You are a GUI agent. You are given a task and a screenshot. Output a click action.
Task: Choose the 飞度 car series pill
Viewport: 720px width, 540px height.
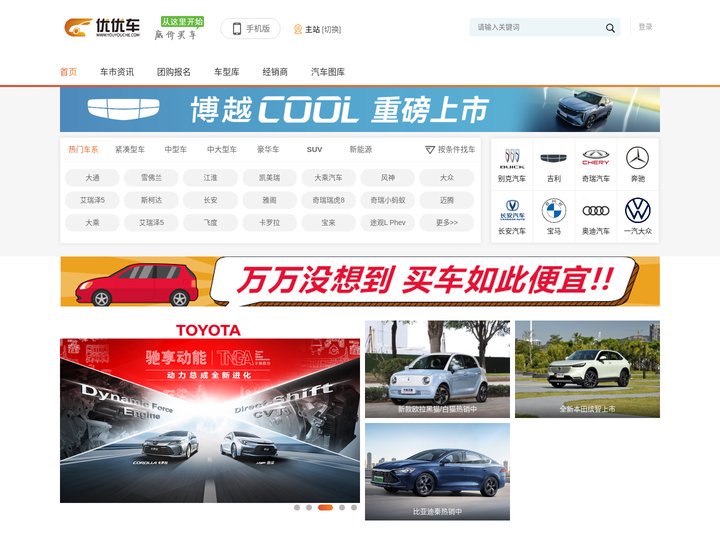coord(210,223)
